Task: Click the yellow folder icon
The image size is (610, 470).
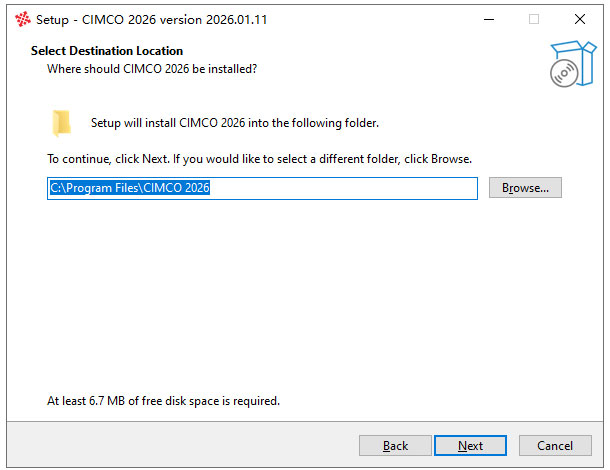Action: point(61,123)
